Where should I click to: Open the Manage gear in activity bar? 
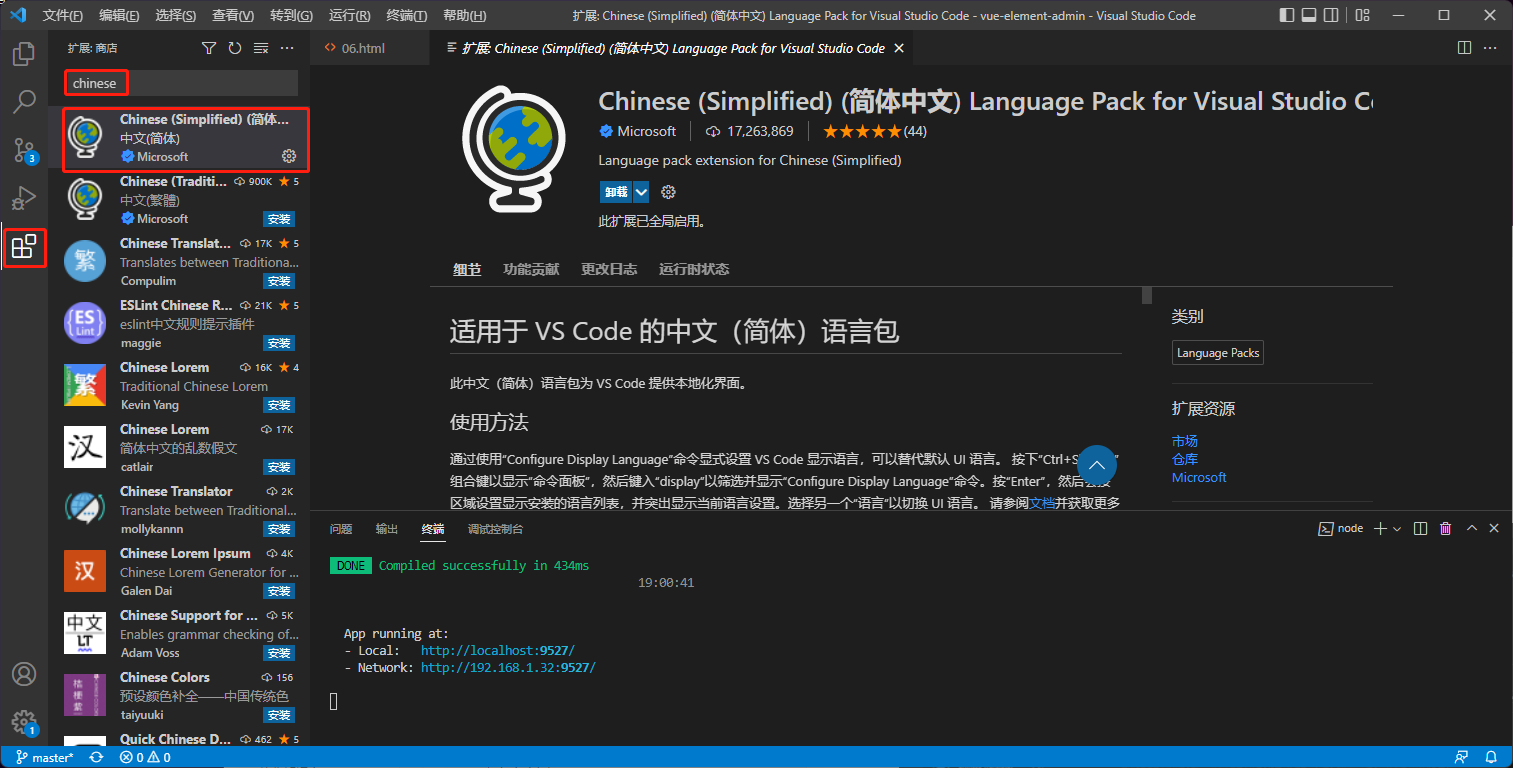tap(24, 722)
